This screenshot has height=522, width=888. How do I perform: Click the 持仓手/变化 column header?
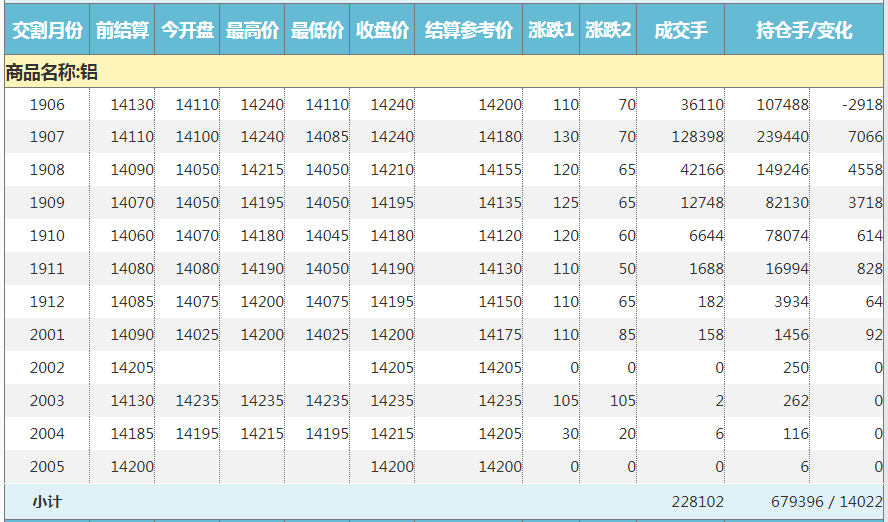tap(805, 31)
